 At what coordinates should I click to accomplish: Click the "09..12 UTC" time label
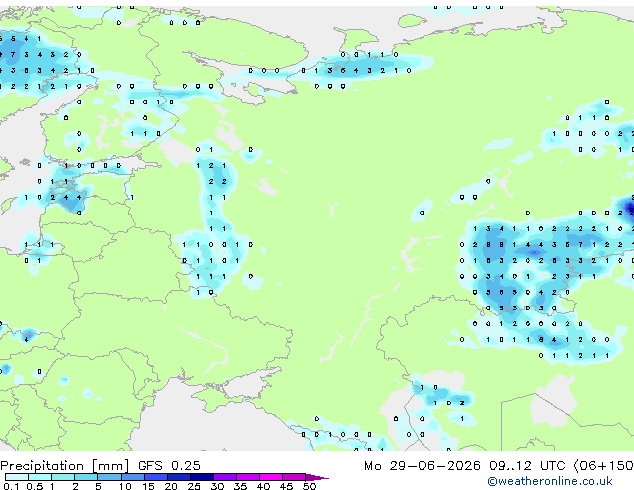click(x=527, y=466)
